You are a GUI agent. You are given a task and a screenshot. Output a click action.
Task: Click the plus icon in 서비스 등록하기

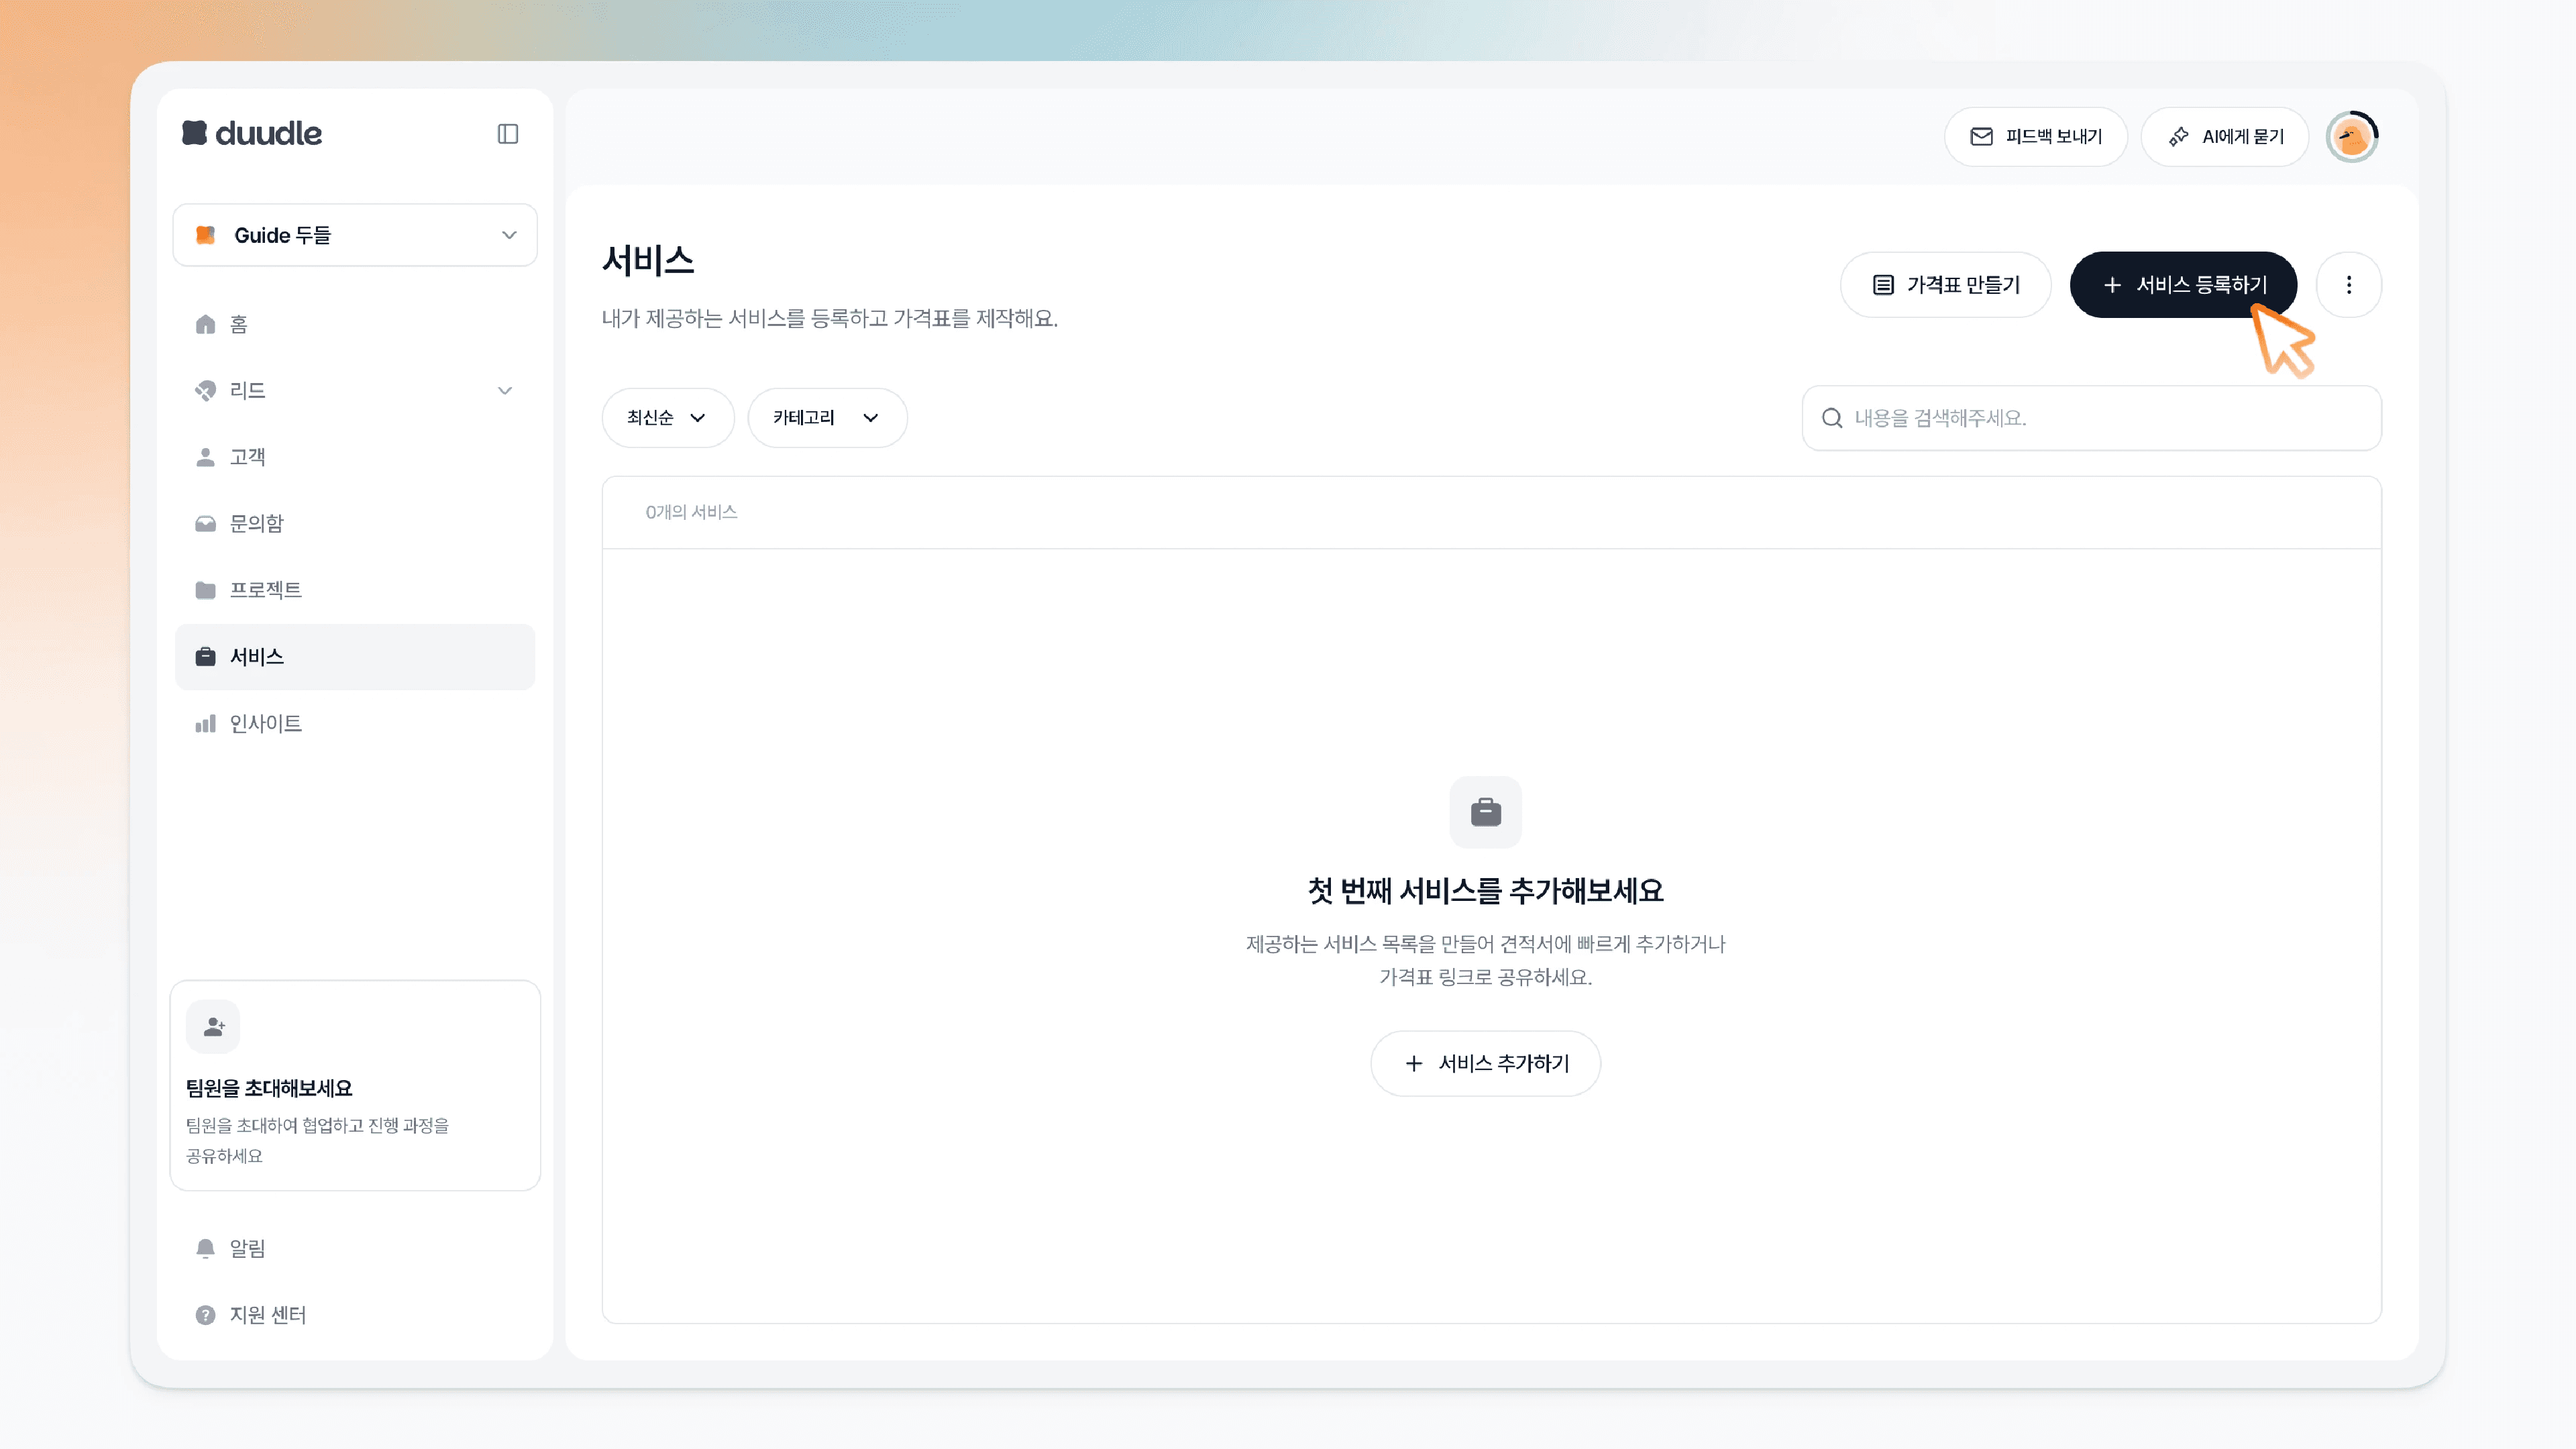click(x=2112, y=285)
